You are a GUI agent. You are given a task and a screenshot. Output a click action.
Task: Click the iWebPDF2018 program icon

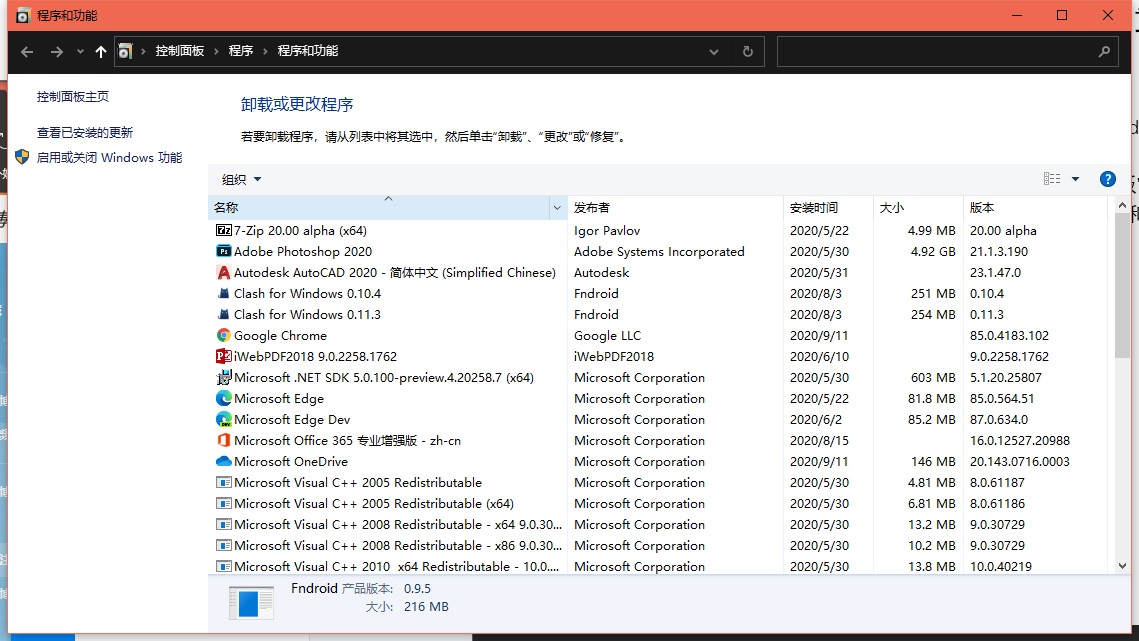coord(224,357)
